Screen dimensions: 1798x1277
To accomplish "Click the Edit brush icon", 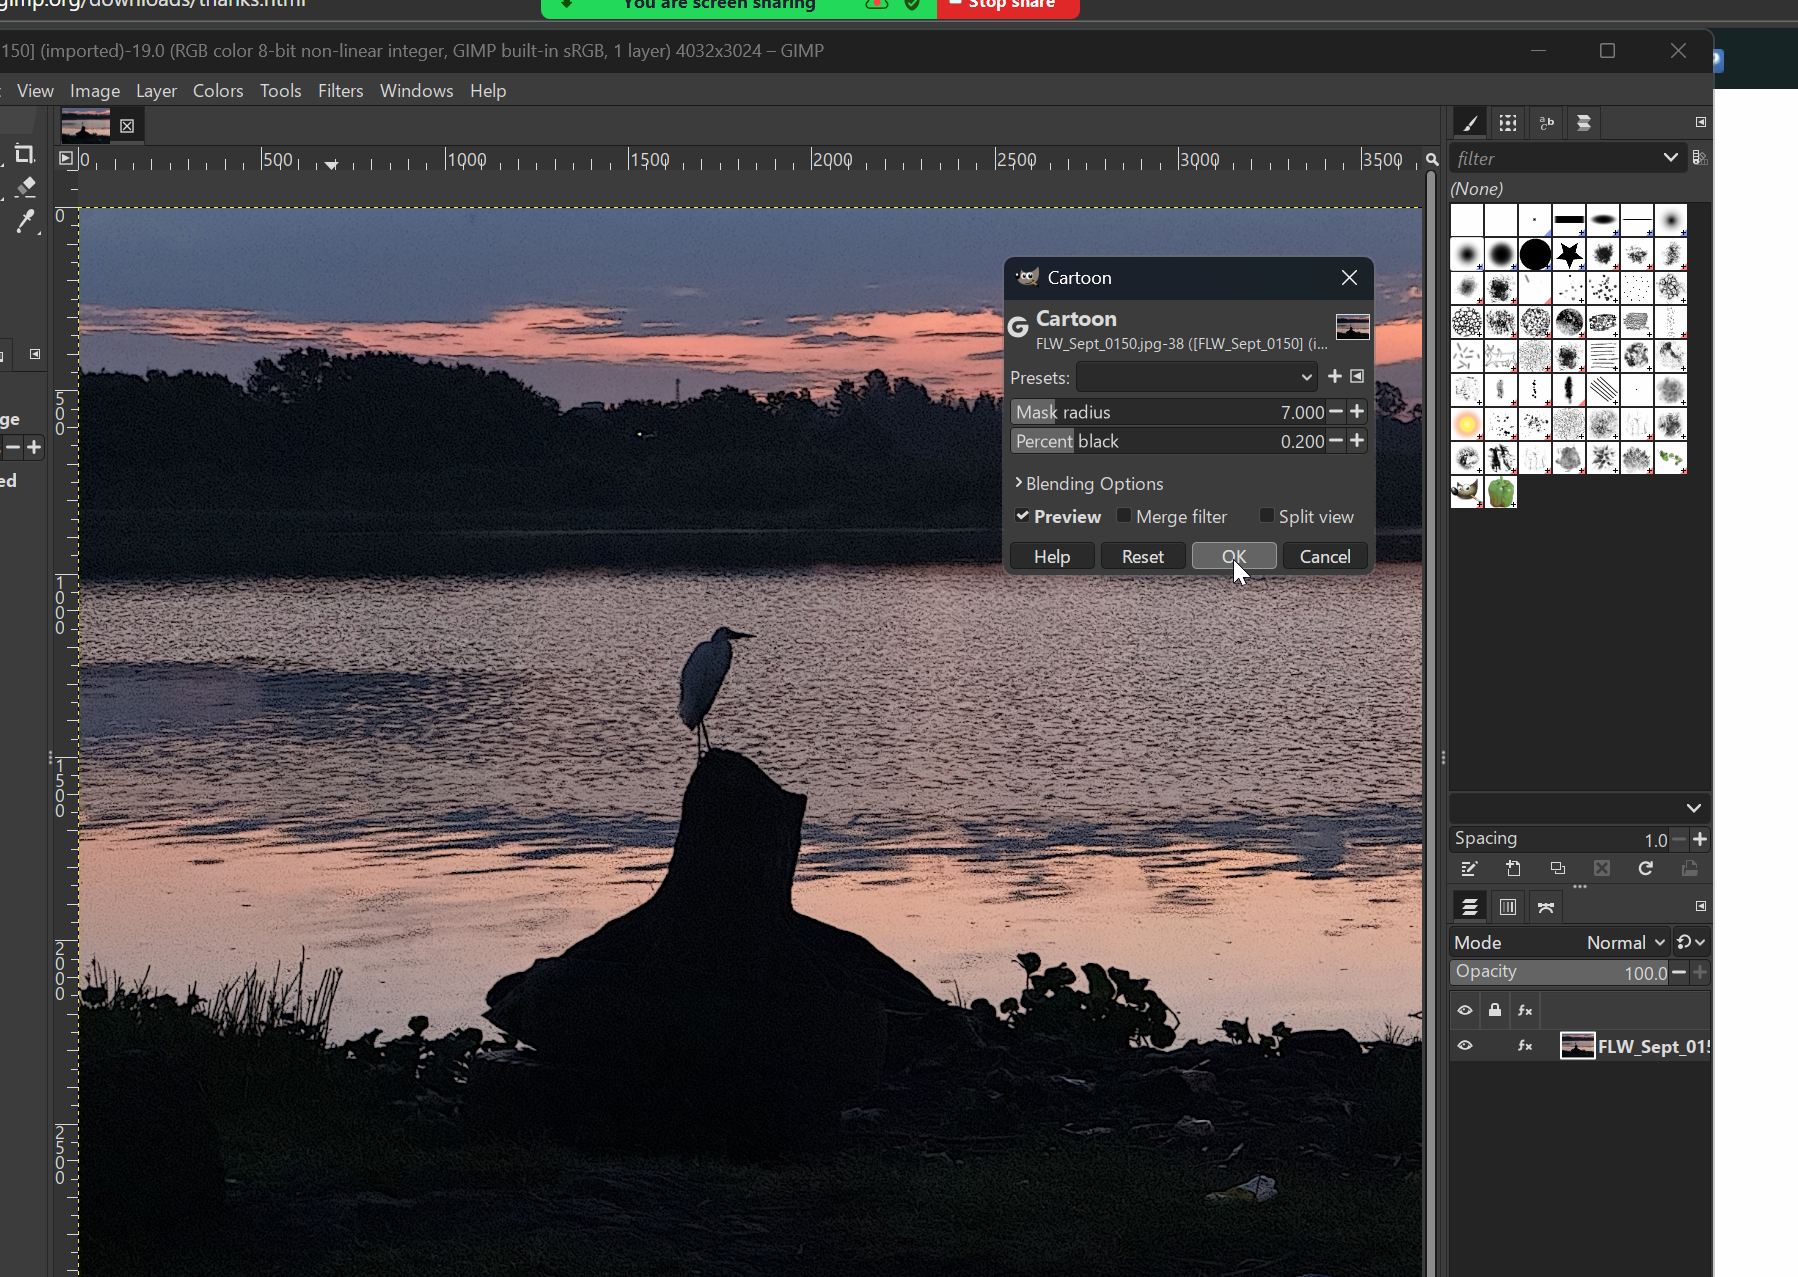I will (x=1469, y=869).
